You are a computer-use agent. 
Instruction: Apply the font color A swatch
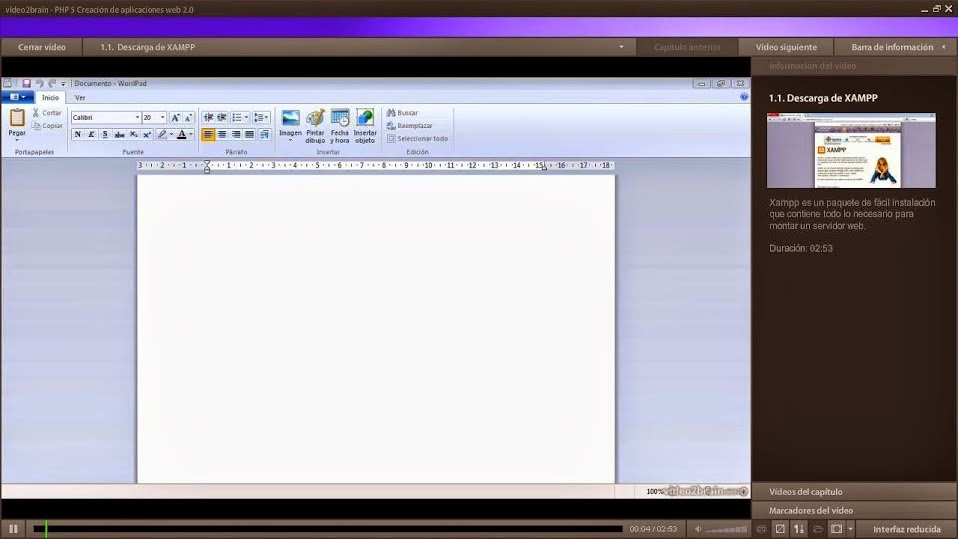(x=181, y=134)
